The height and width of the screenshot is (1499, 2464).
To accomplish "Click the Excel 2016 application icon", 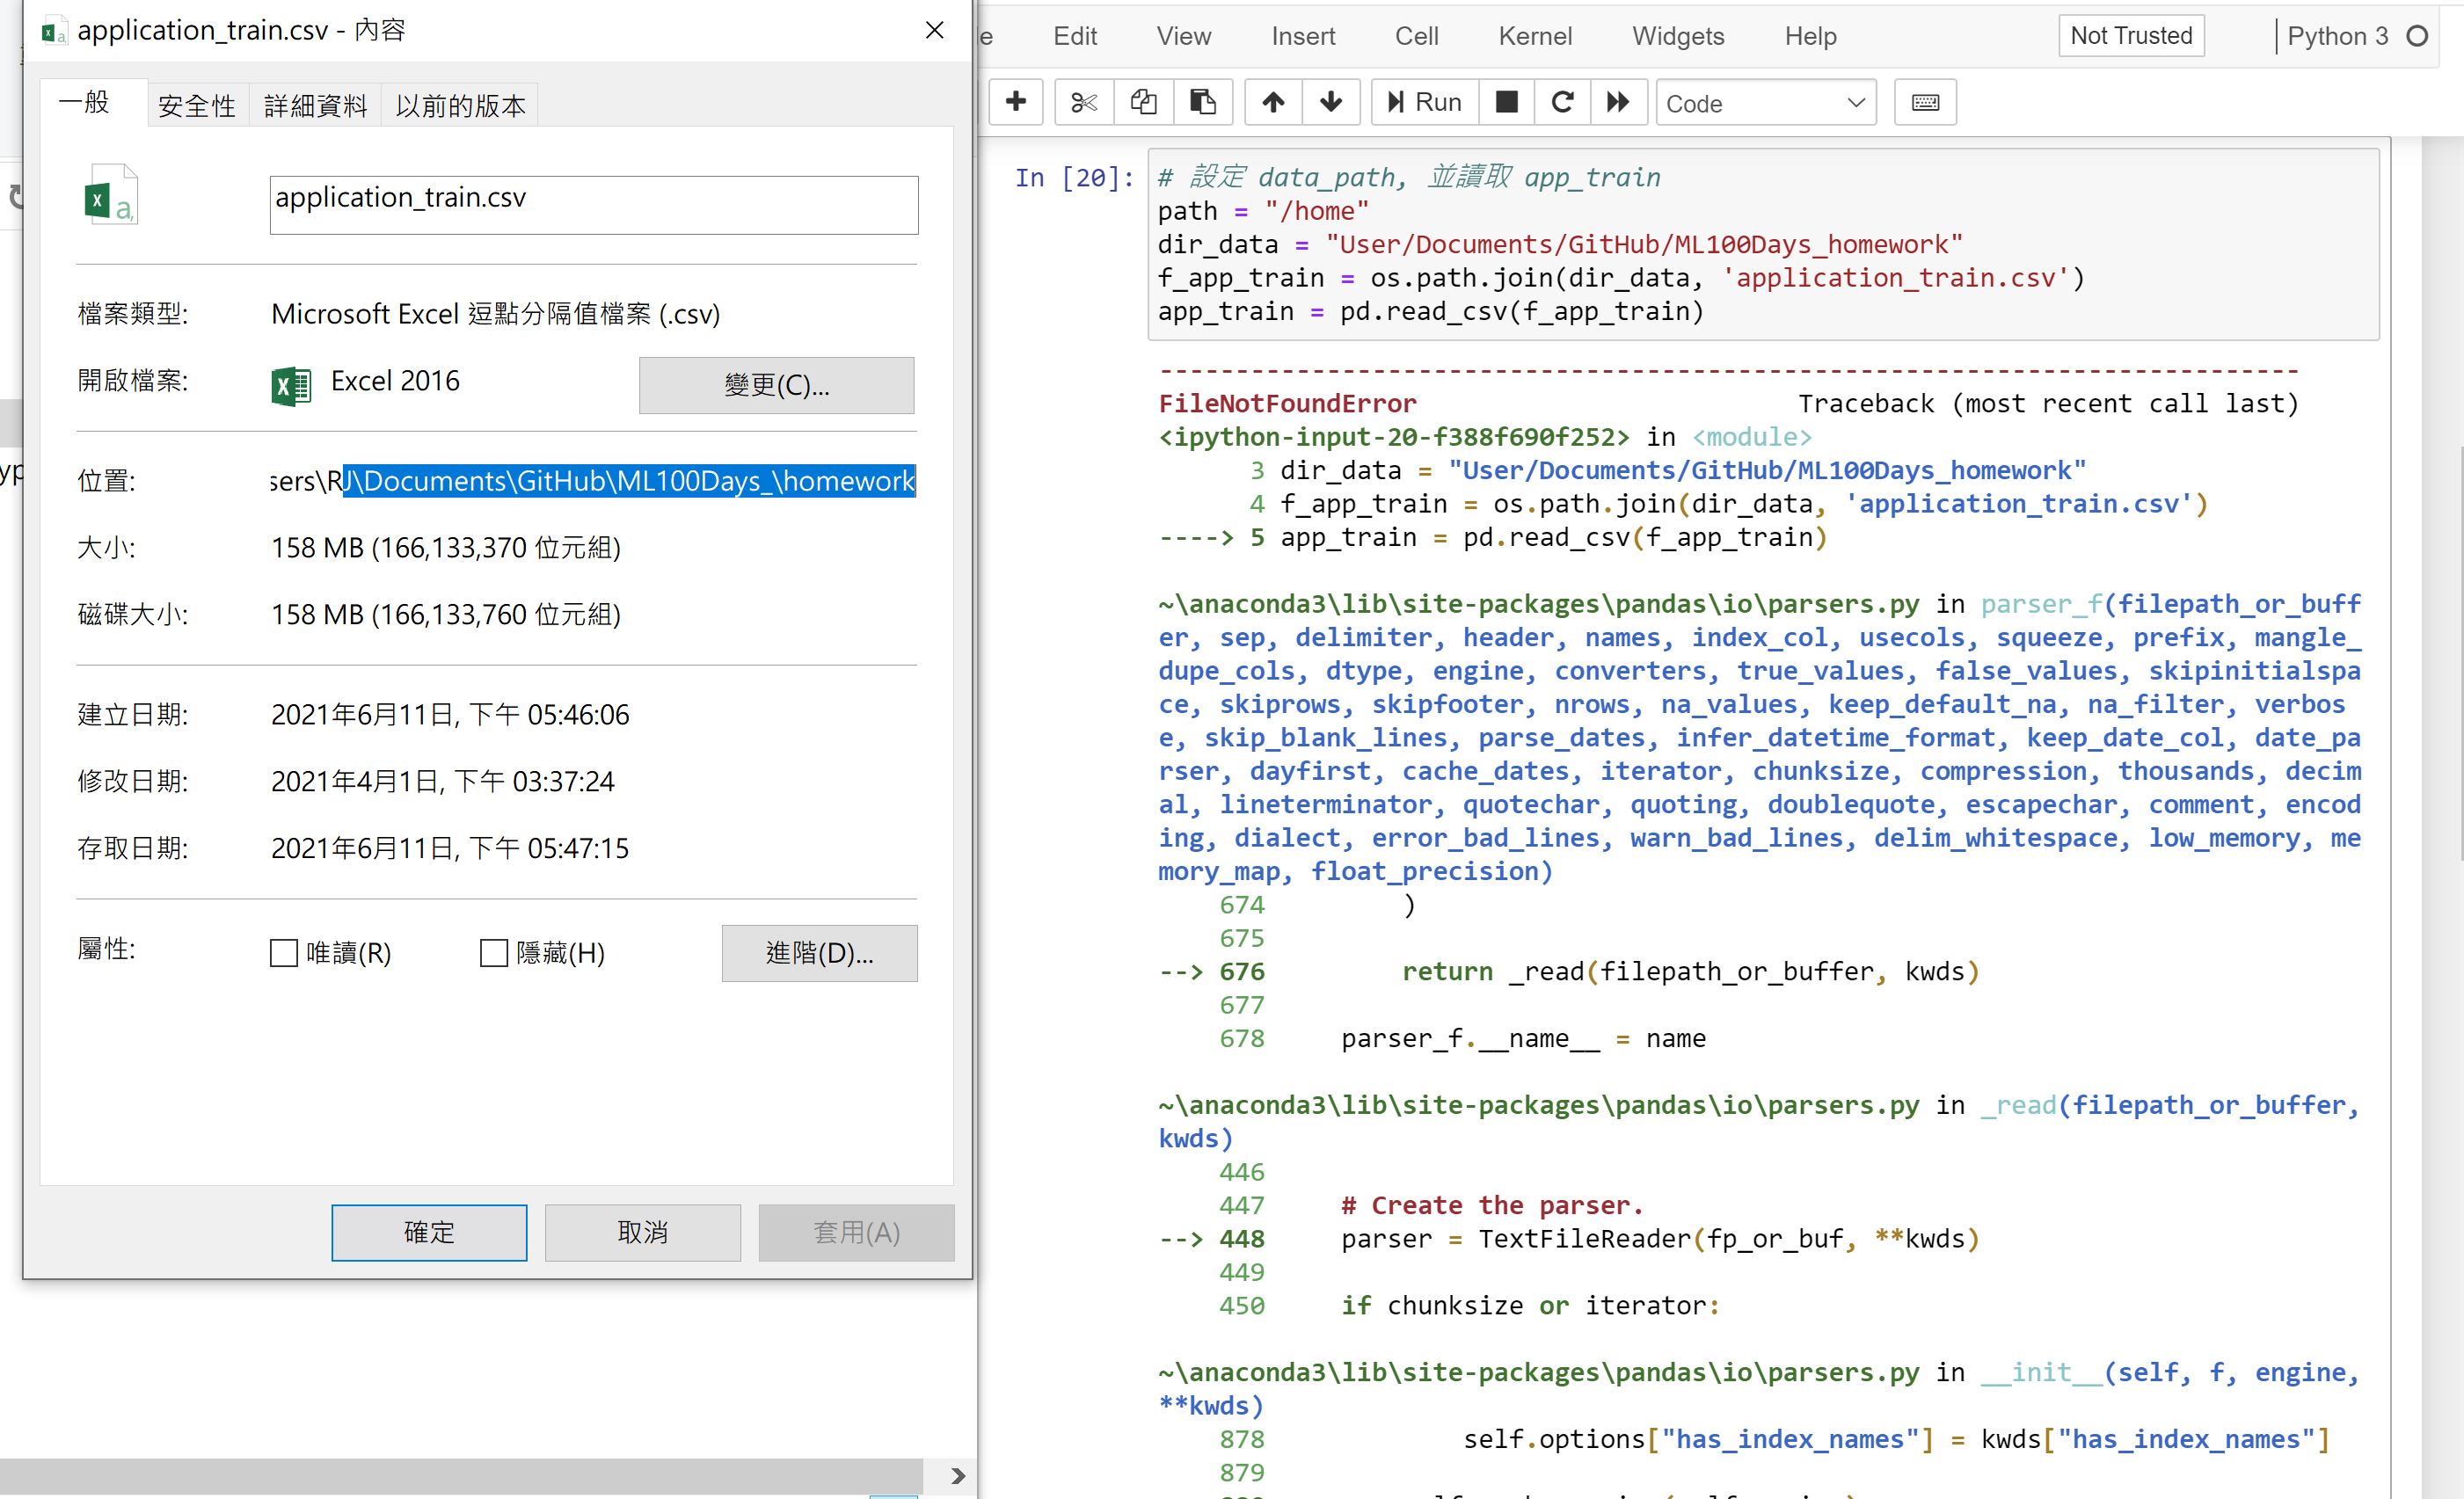I will (291, 385).
